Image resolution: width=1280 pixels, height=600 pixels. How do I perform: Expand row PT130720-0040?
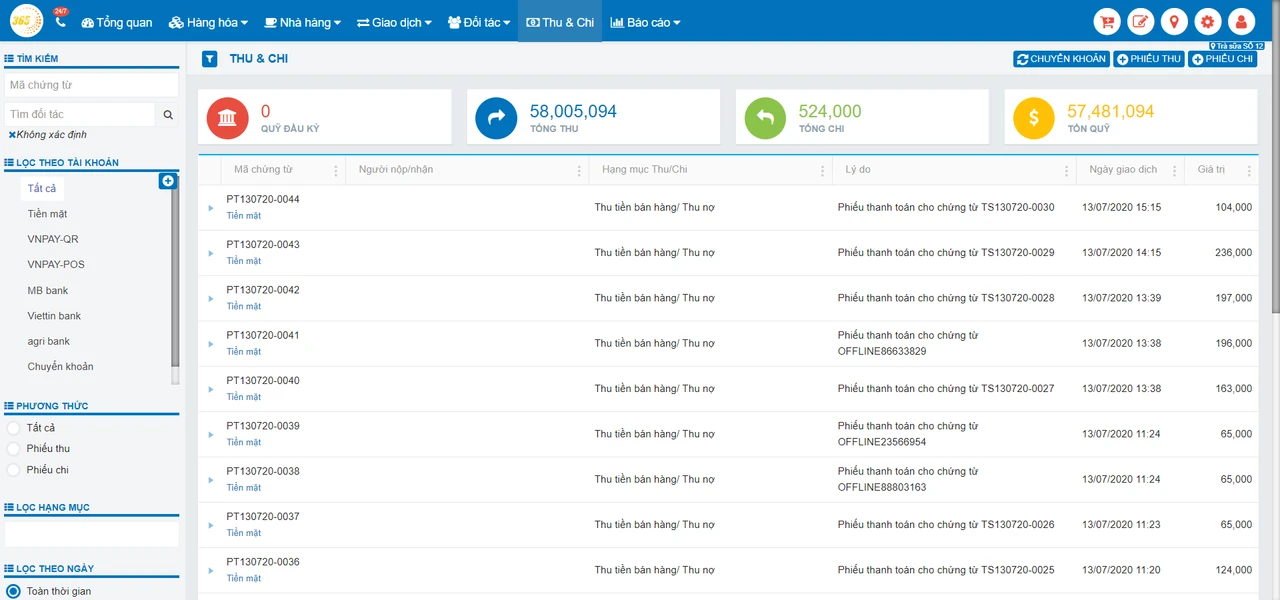[x=211, y=389]
